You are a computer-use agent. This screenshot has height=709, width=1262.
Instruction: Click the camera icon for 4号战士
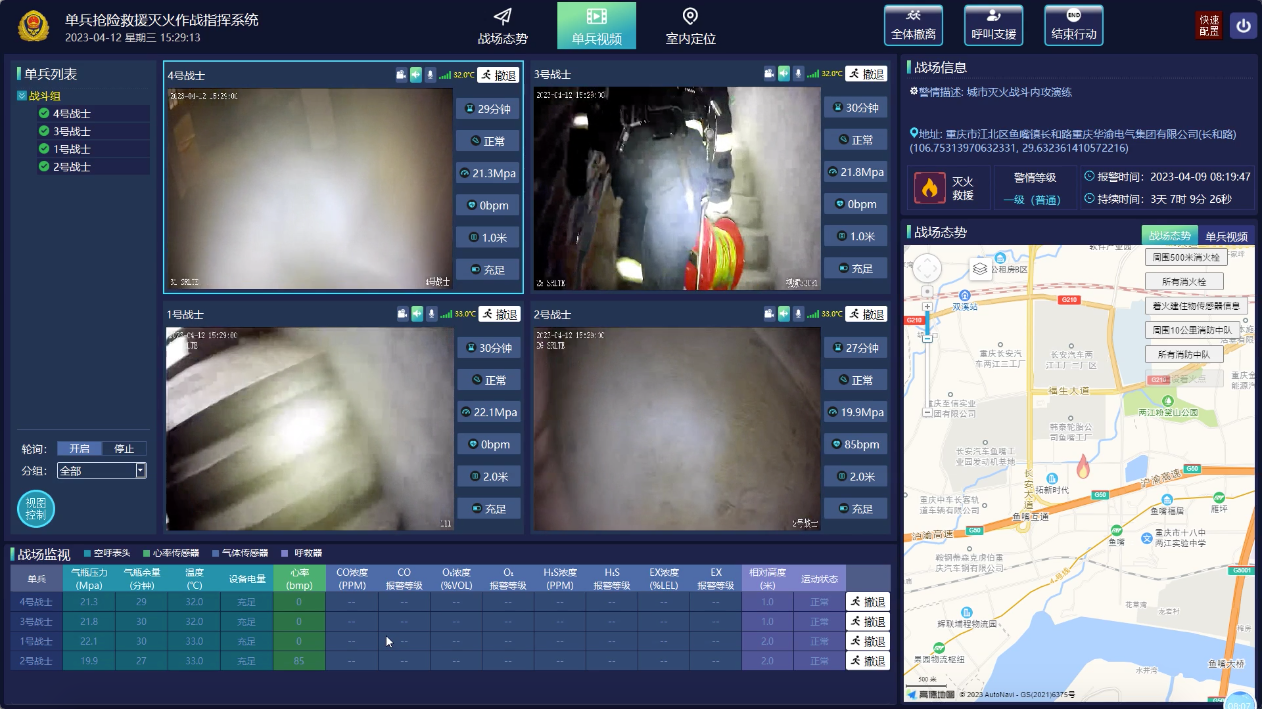point(401,74)
